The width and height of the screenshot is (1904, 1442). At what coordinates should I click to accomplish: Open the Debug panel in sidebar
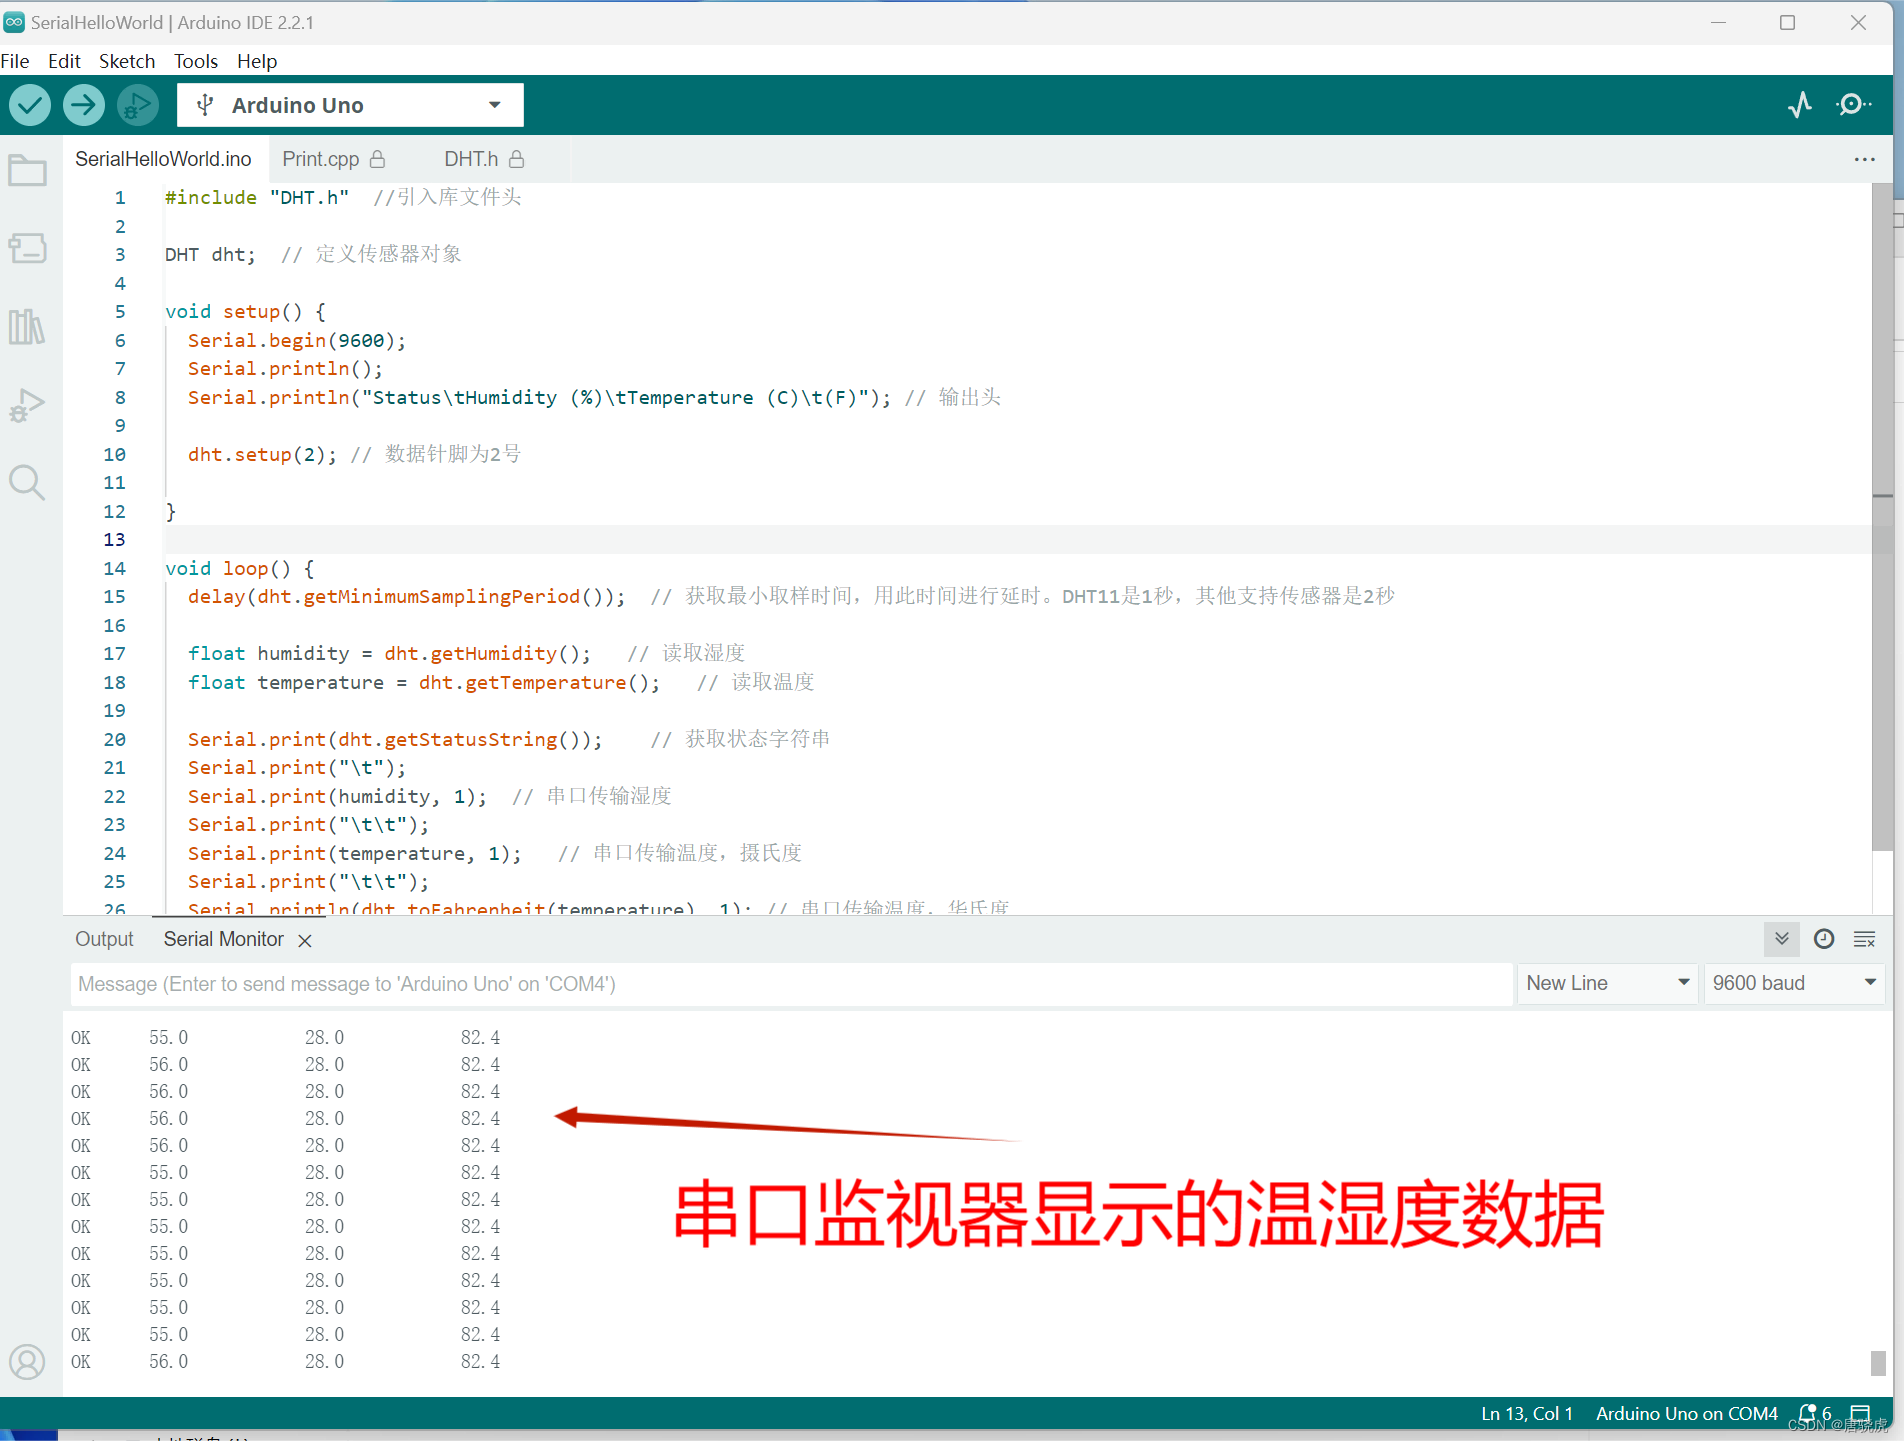[x=27, y=405]
